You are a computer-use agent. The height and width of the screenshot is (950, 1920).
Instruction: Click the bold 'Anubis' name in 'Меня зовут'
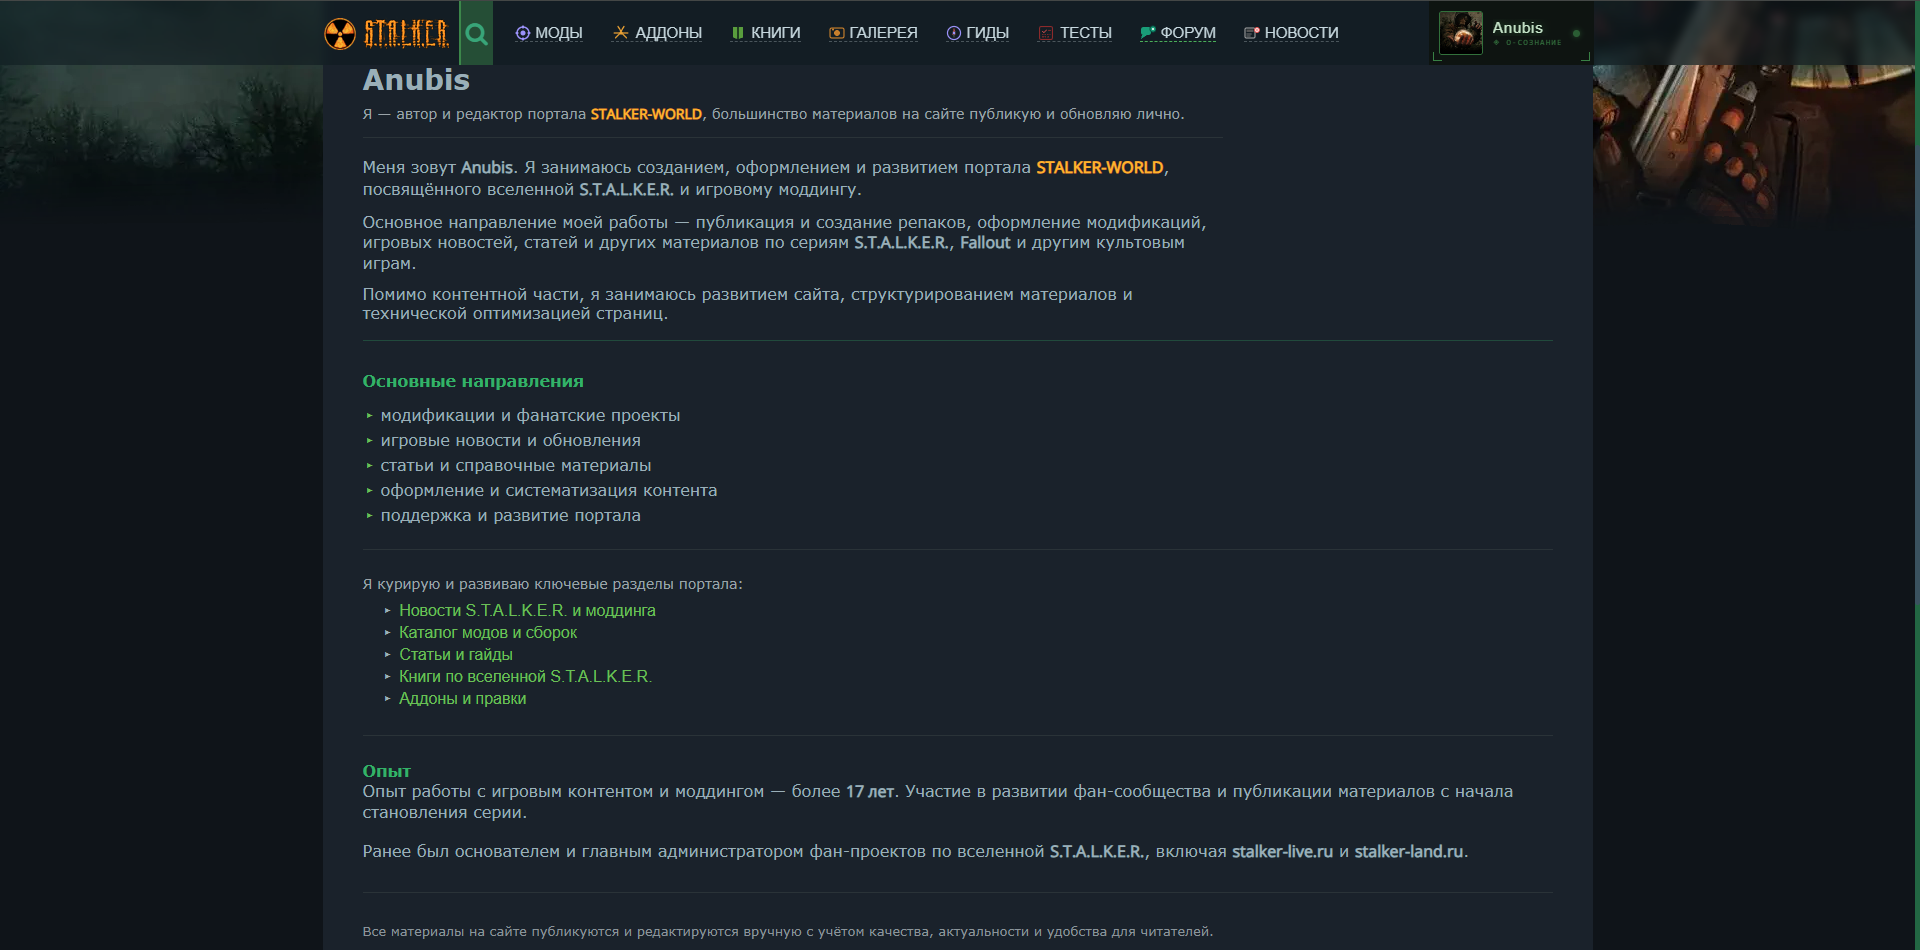487,167
